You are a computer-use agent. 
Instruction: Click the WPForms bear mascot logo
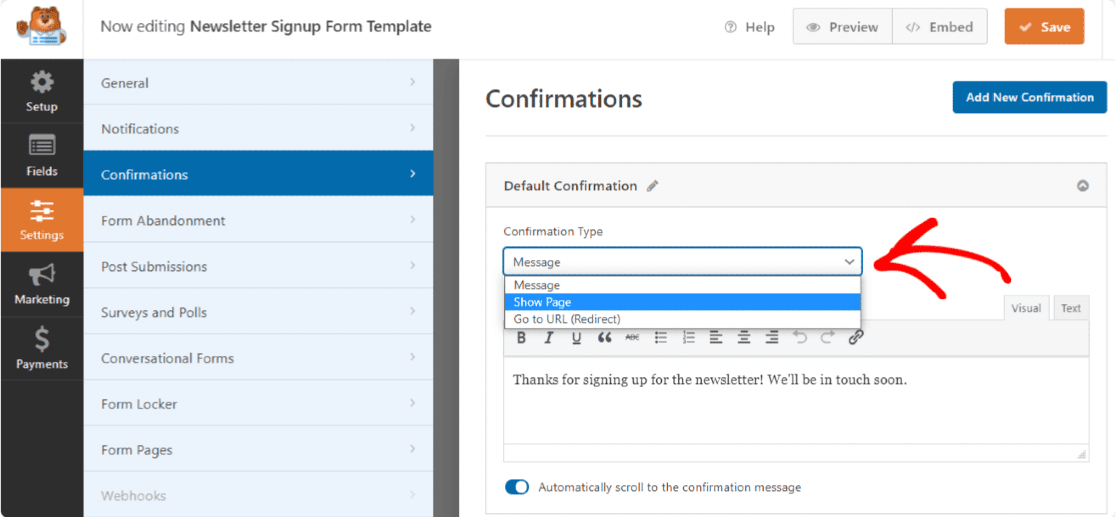(41, 28)
